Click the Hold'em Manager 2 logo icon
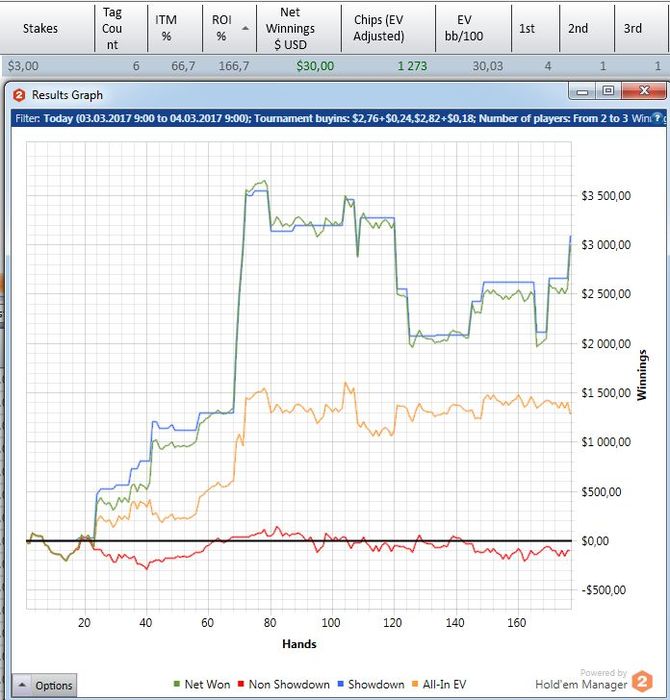The width and height of the screenshot is (670, 700). click(642, 682)
